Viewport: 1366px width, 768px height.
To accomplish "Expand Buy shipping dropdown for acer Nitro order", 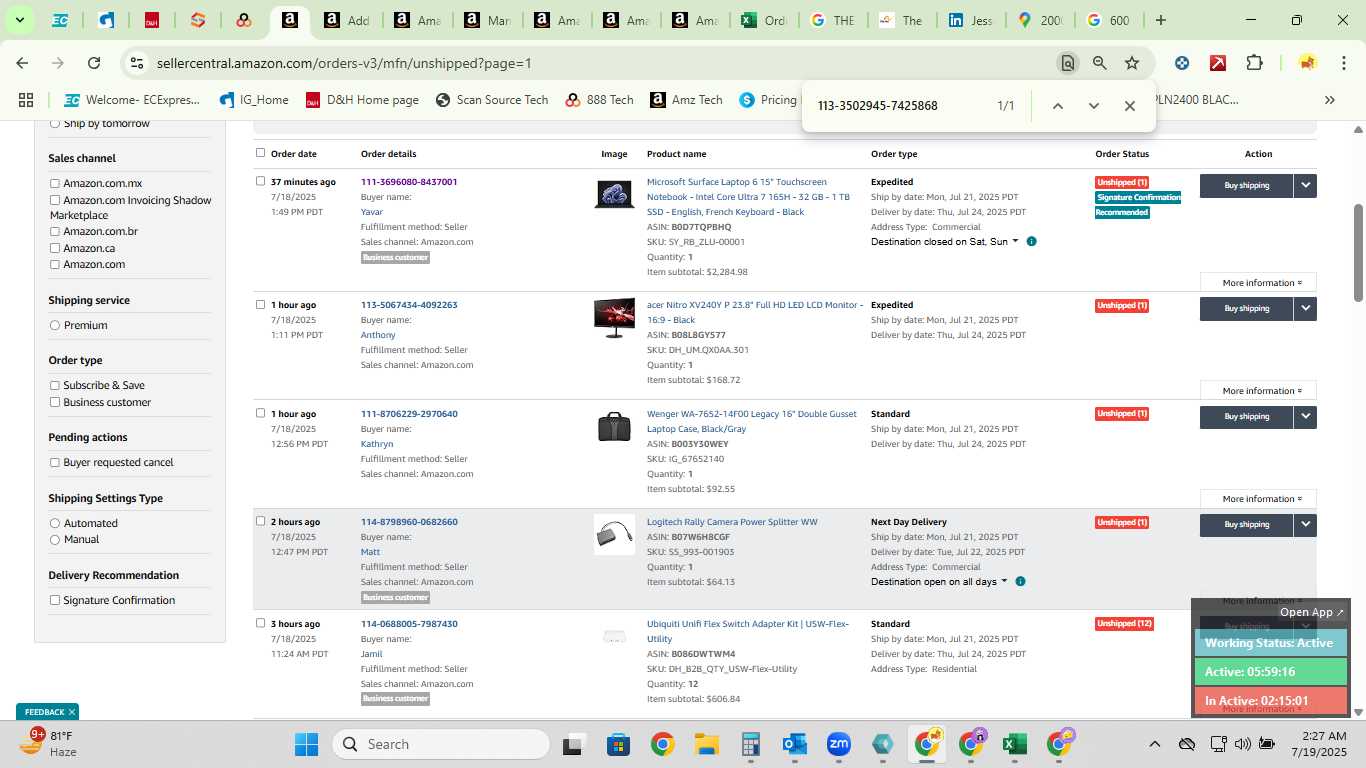I will [1305, 309].
